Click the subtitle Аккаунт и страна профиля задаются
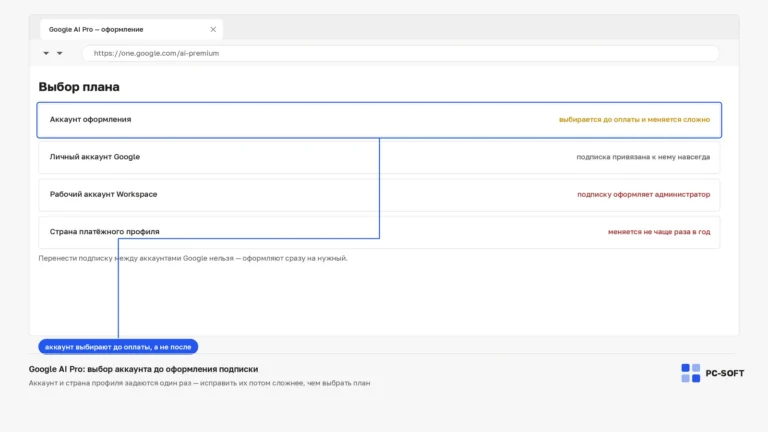Screen dimensions: 768x432 click(x=199, y=383)
